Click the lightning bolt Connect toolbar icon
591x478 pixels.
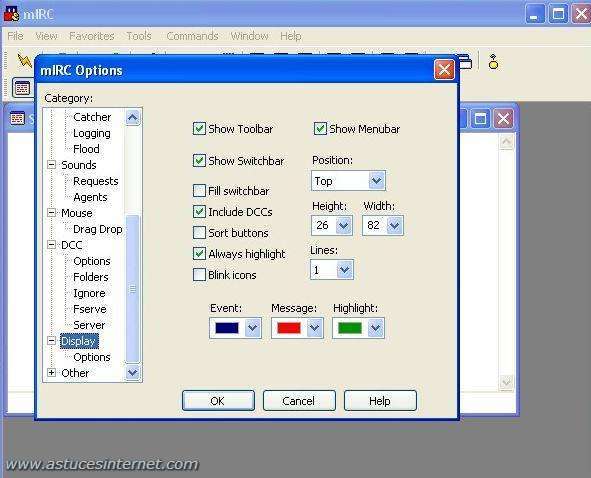(24, 60)
